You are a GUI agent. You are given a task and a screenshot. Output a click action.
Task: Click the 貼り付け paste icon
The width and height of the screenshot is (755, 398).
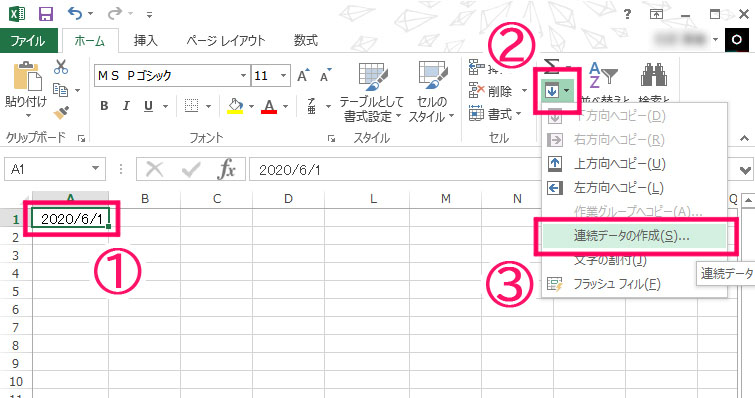point(27,76)
